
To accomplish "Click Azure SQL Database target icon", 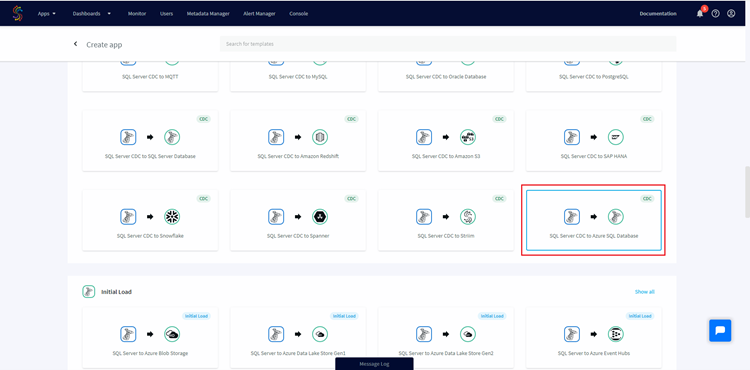I will pos(616,217).
